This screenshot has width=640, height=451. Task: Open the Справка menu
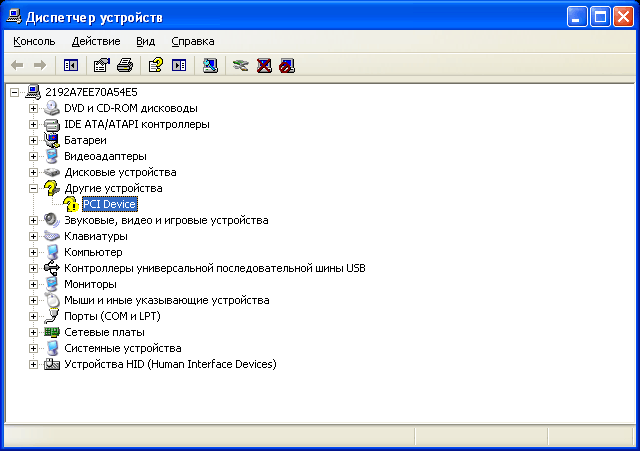click(x=193, y=41)
